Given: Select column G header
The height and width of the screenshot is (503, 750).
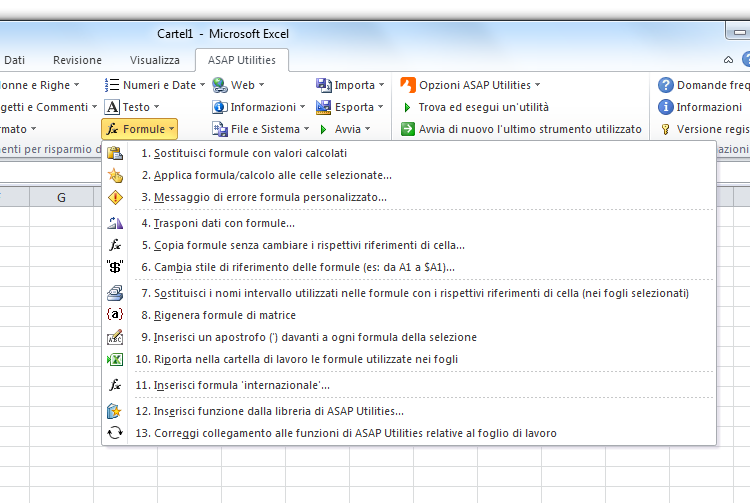Looking at the screenshot, I should point(61,197).
